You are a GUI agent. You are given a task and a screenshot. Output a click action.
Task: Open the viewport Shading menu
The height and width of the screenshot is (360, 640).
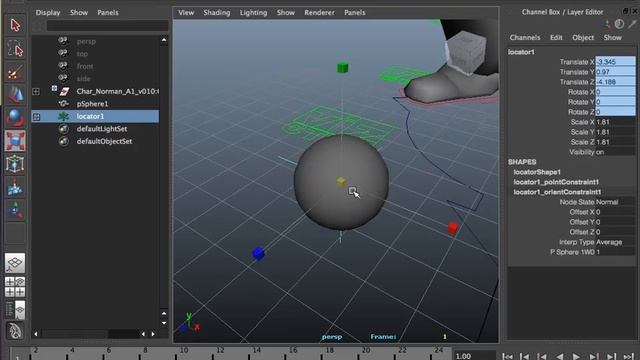click(x=217, y=13)
